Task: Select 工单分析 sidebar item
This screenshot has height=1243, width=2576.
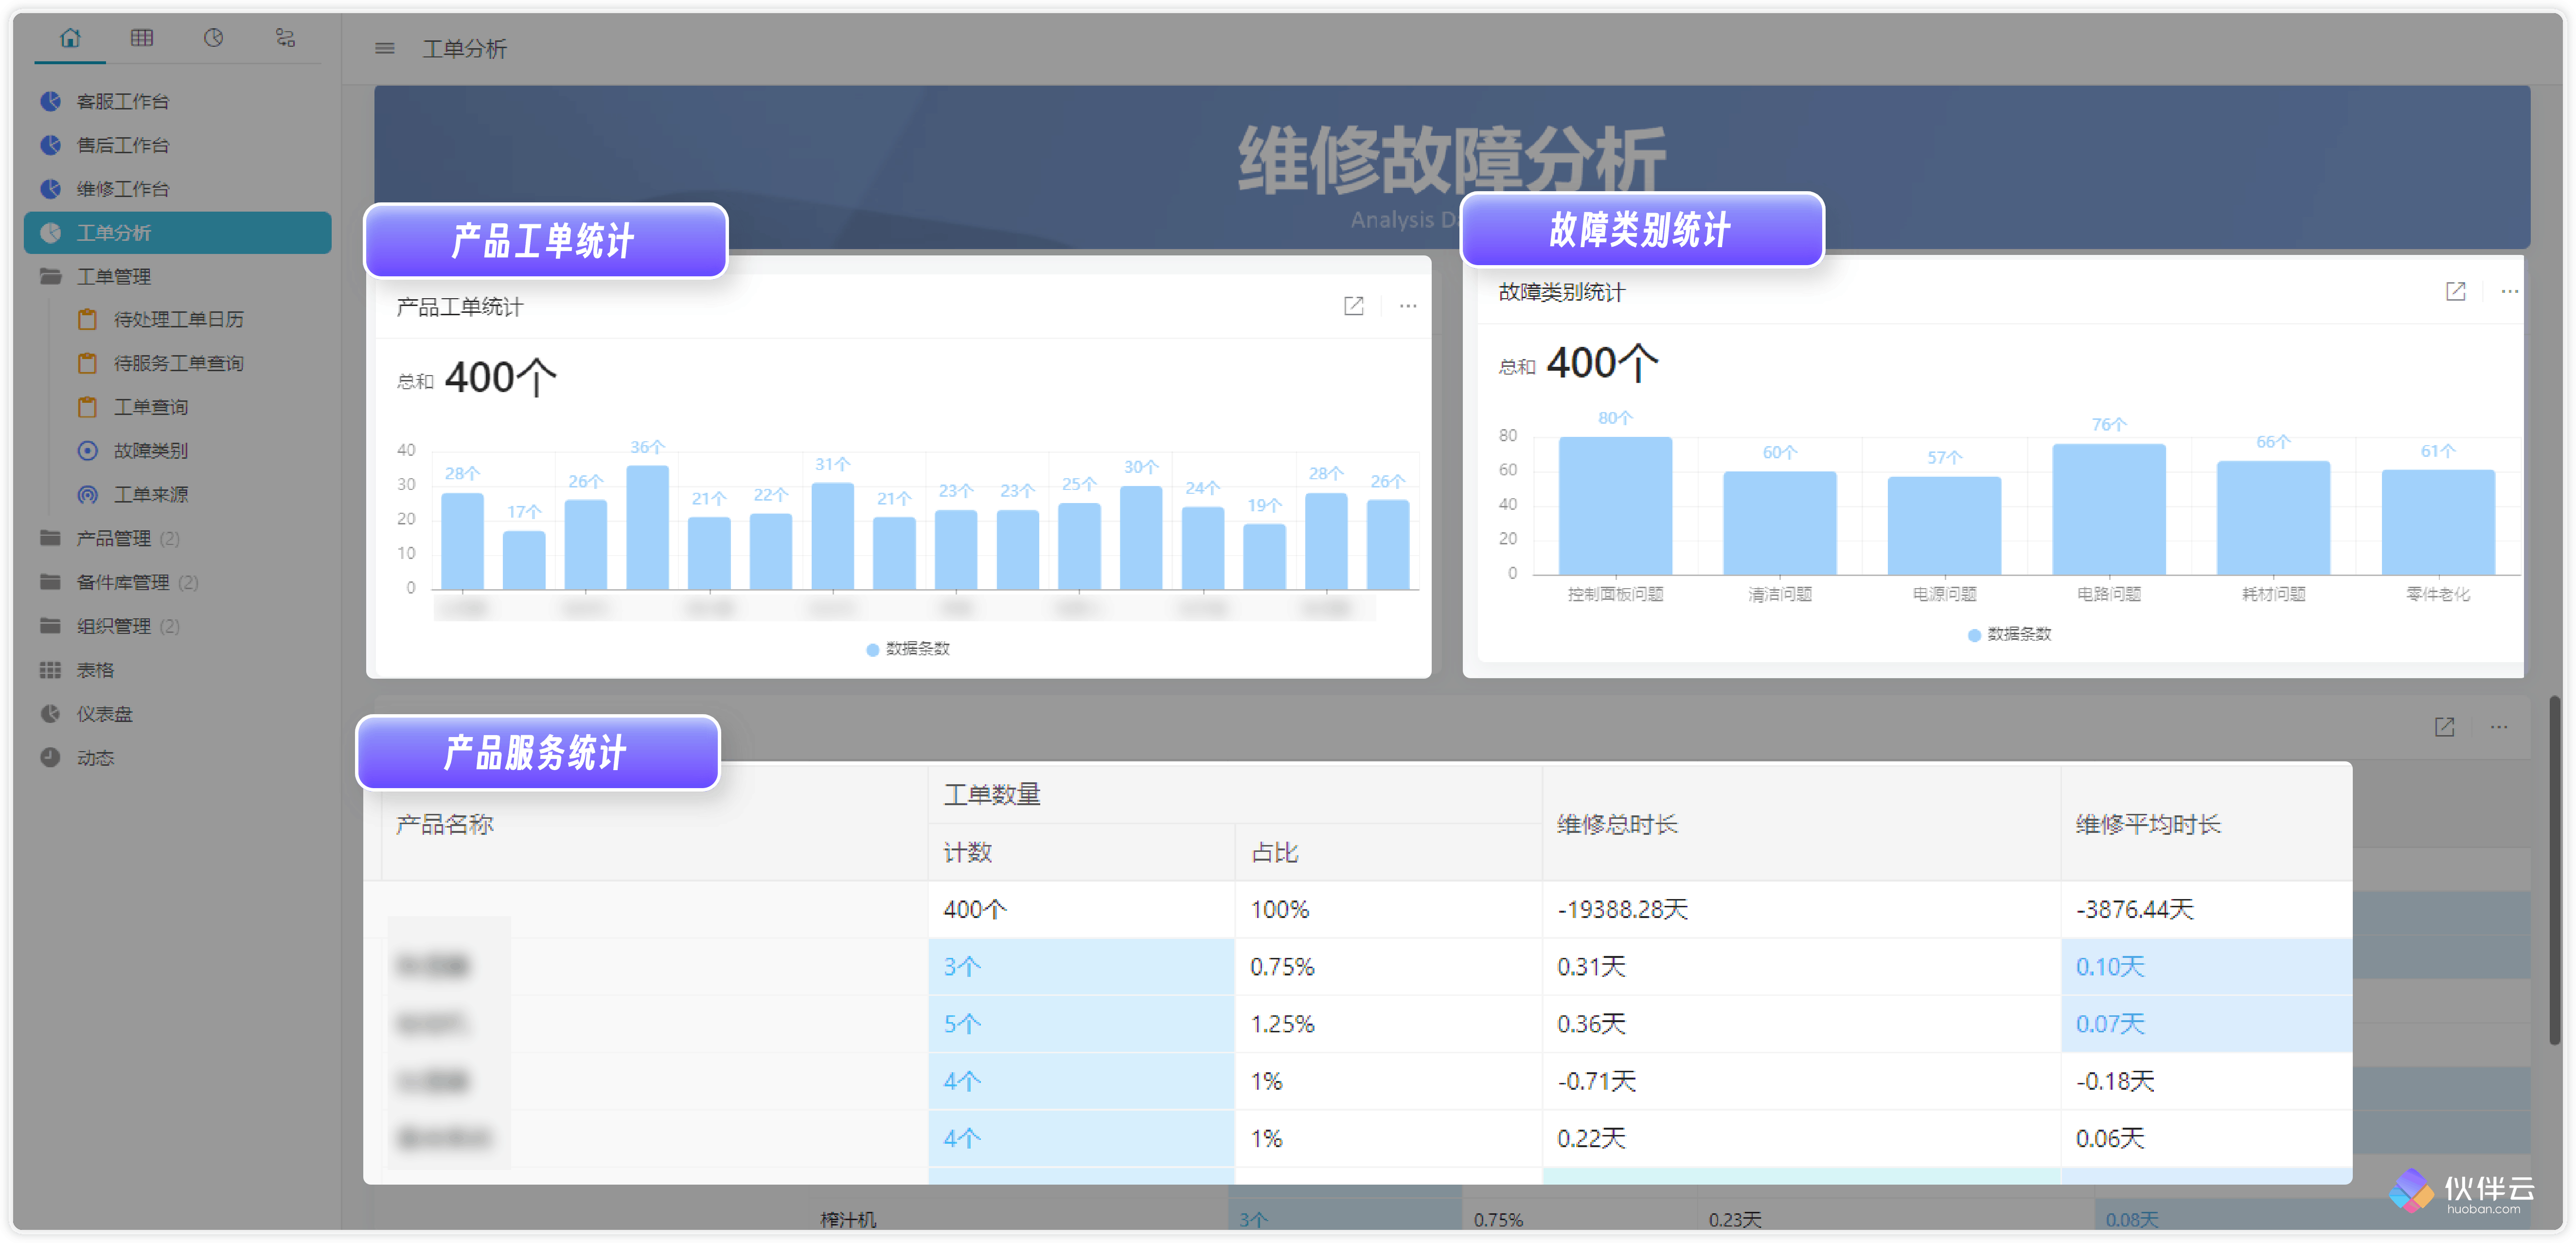Action: 178,233
